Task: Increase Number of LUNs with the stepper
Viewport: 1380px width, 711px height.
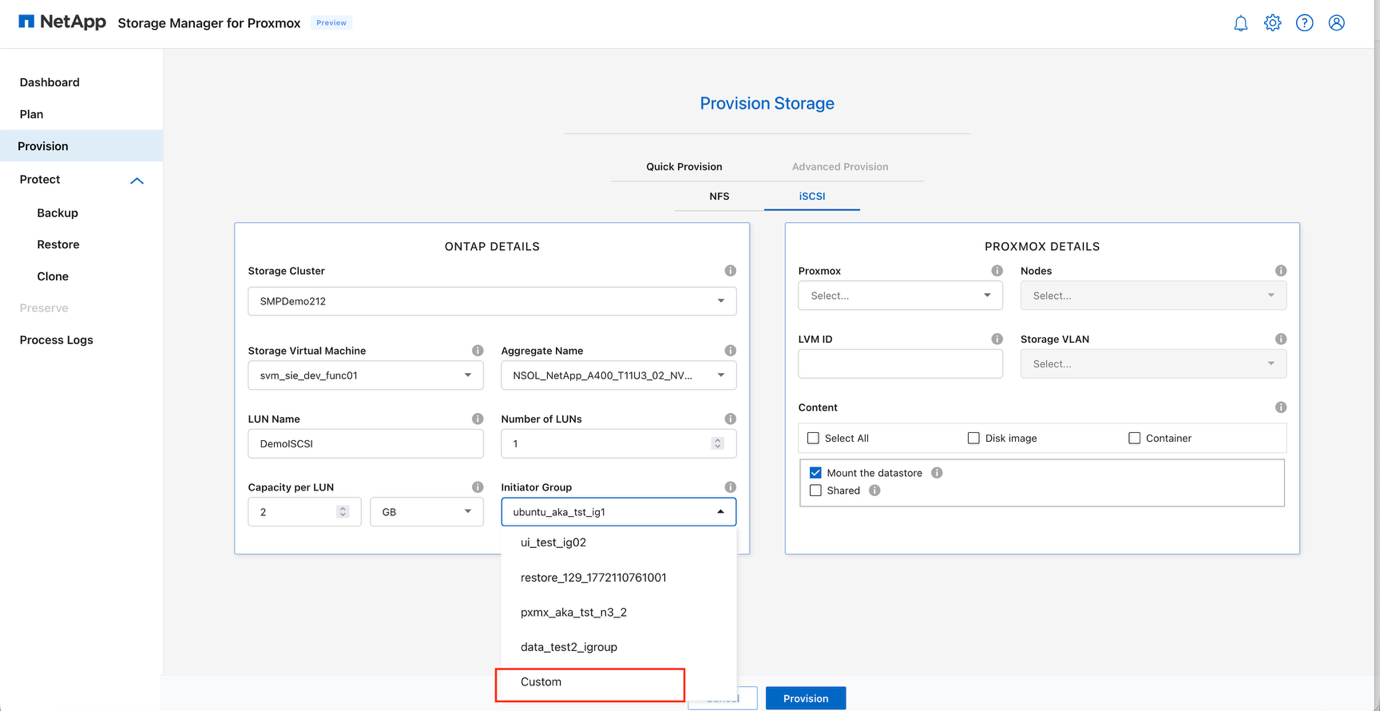Action: [718, 438]
